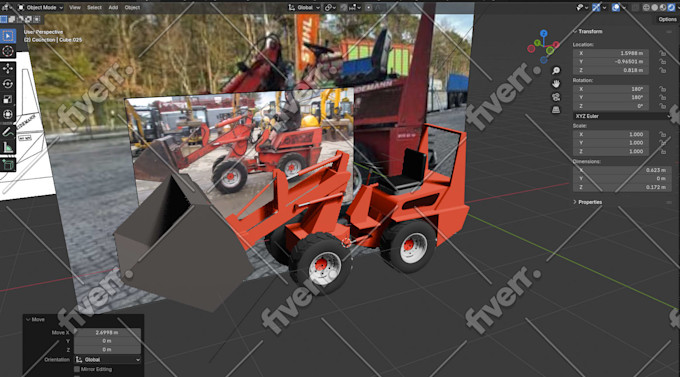This screenshot has width=680, height=377.
Task: Toggle proportional editing button
Action: (x=368, y=7)
